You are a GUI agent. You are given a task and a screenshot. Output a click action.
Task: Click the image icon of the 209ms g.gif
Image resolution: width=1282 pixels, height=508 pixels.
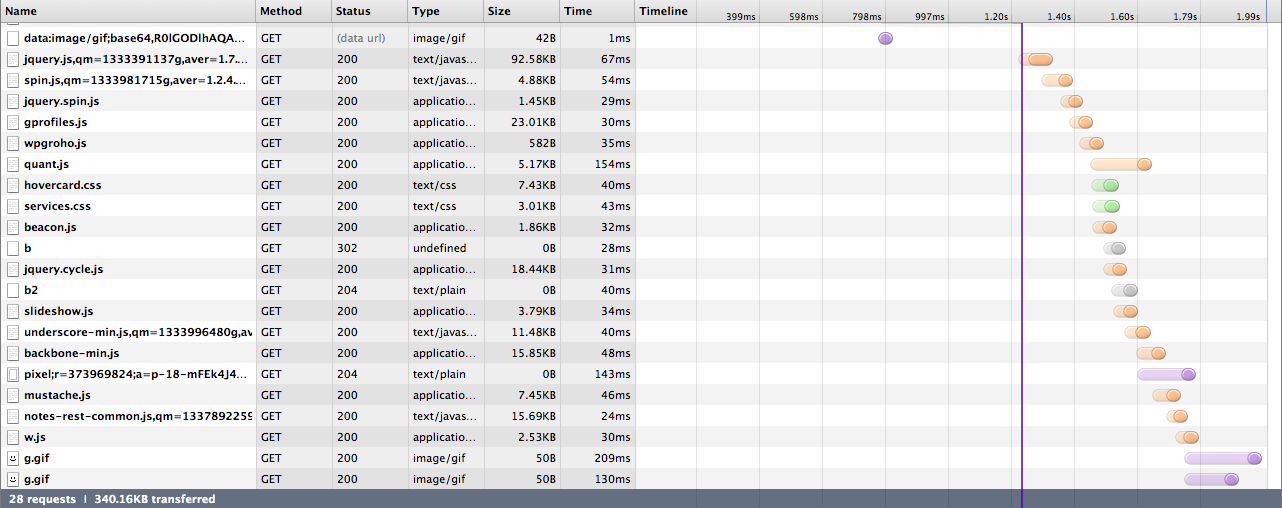(13, 458)
